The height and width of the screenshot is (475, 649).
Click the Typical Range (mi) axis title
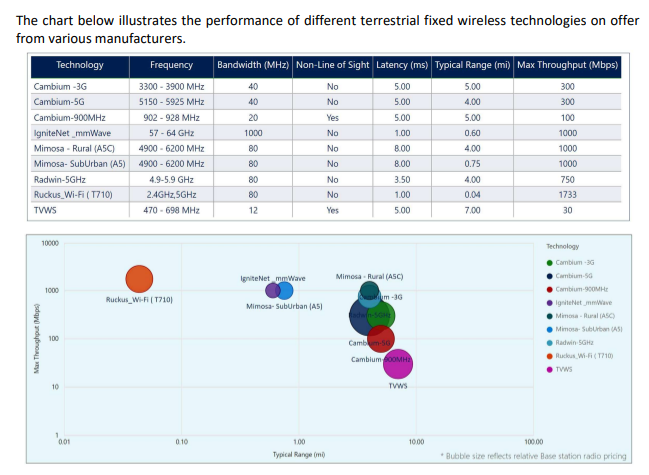tap(299, 455)
